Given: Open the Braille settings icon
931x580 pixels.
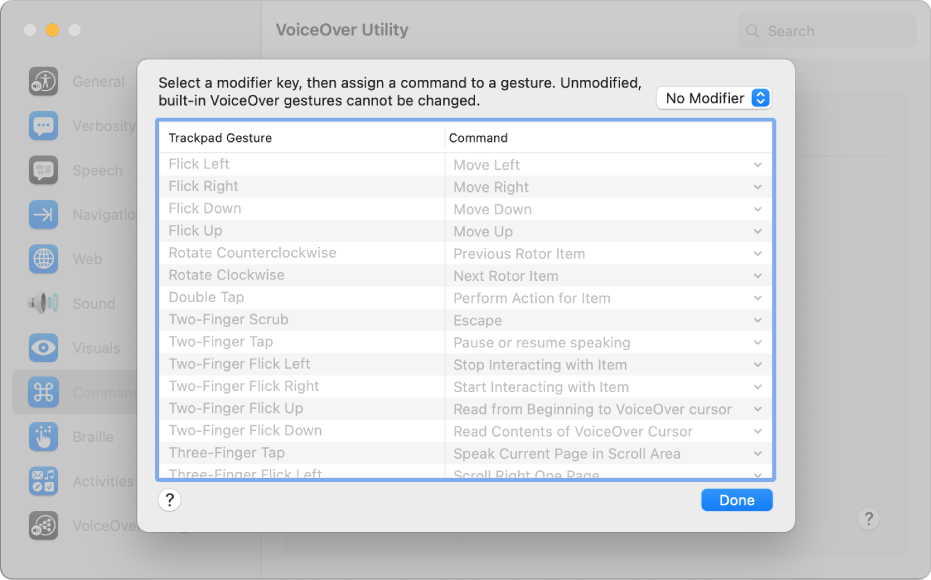Looking at the screenshot, I should tap(43, 436).
